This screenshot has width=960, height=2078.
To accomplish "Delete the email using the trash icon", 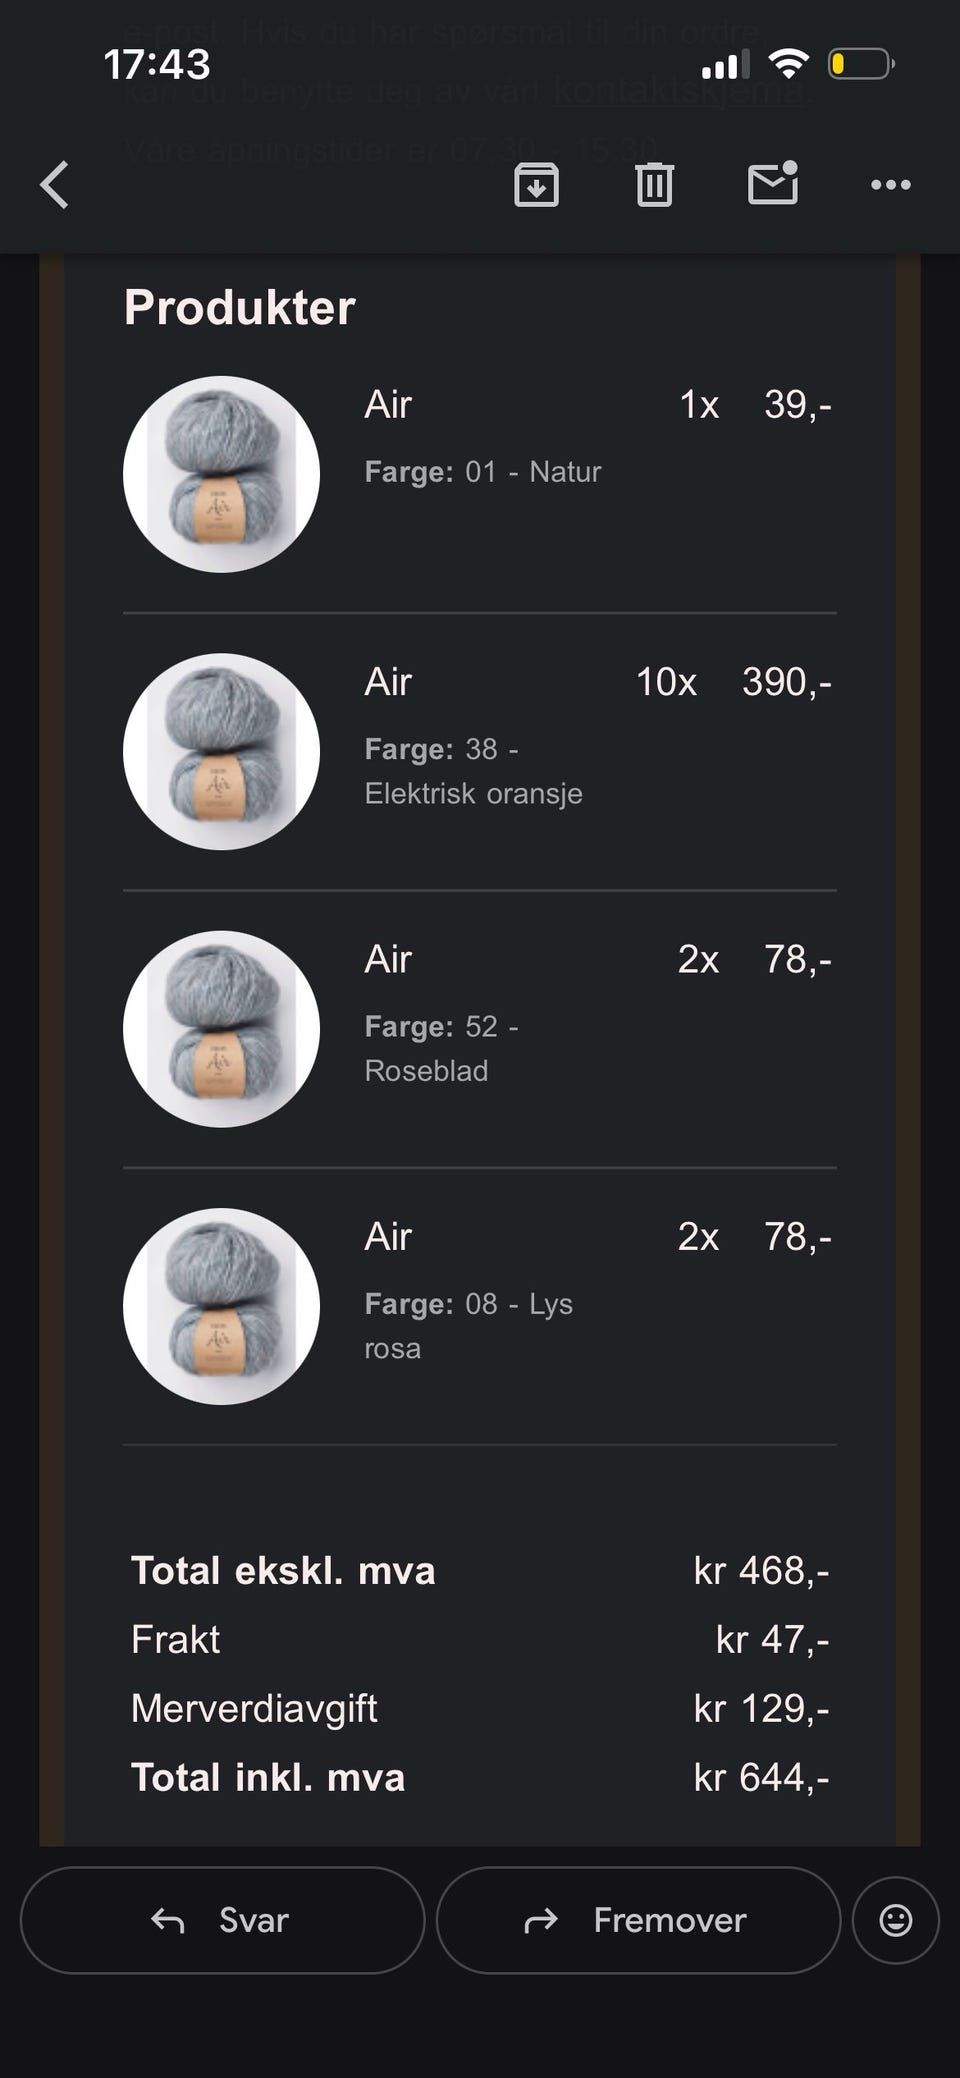I will tap(655, 185).
